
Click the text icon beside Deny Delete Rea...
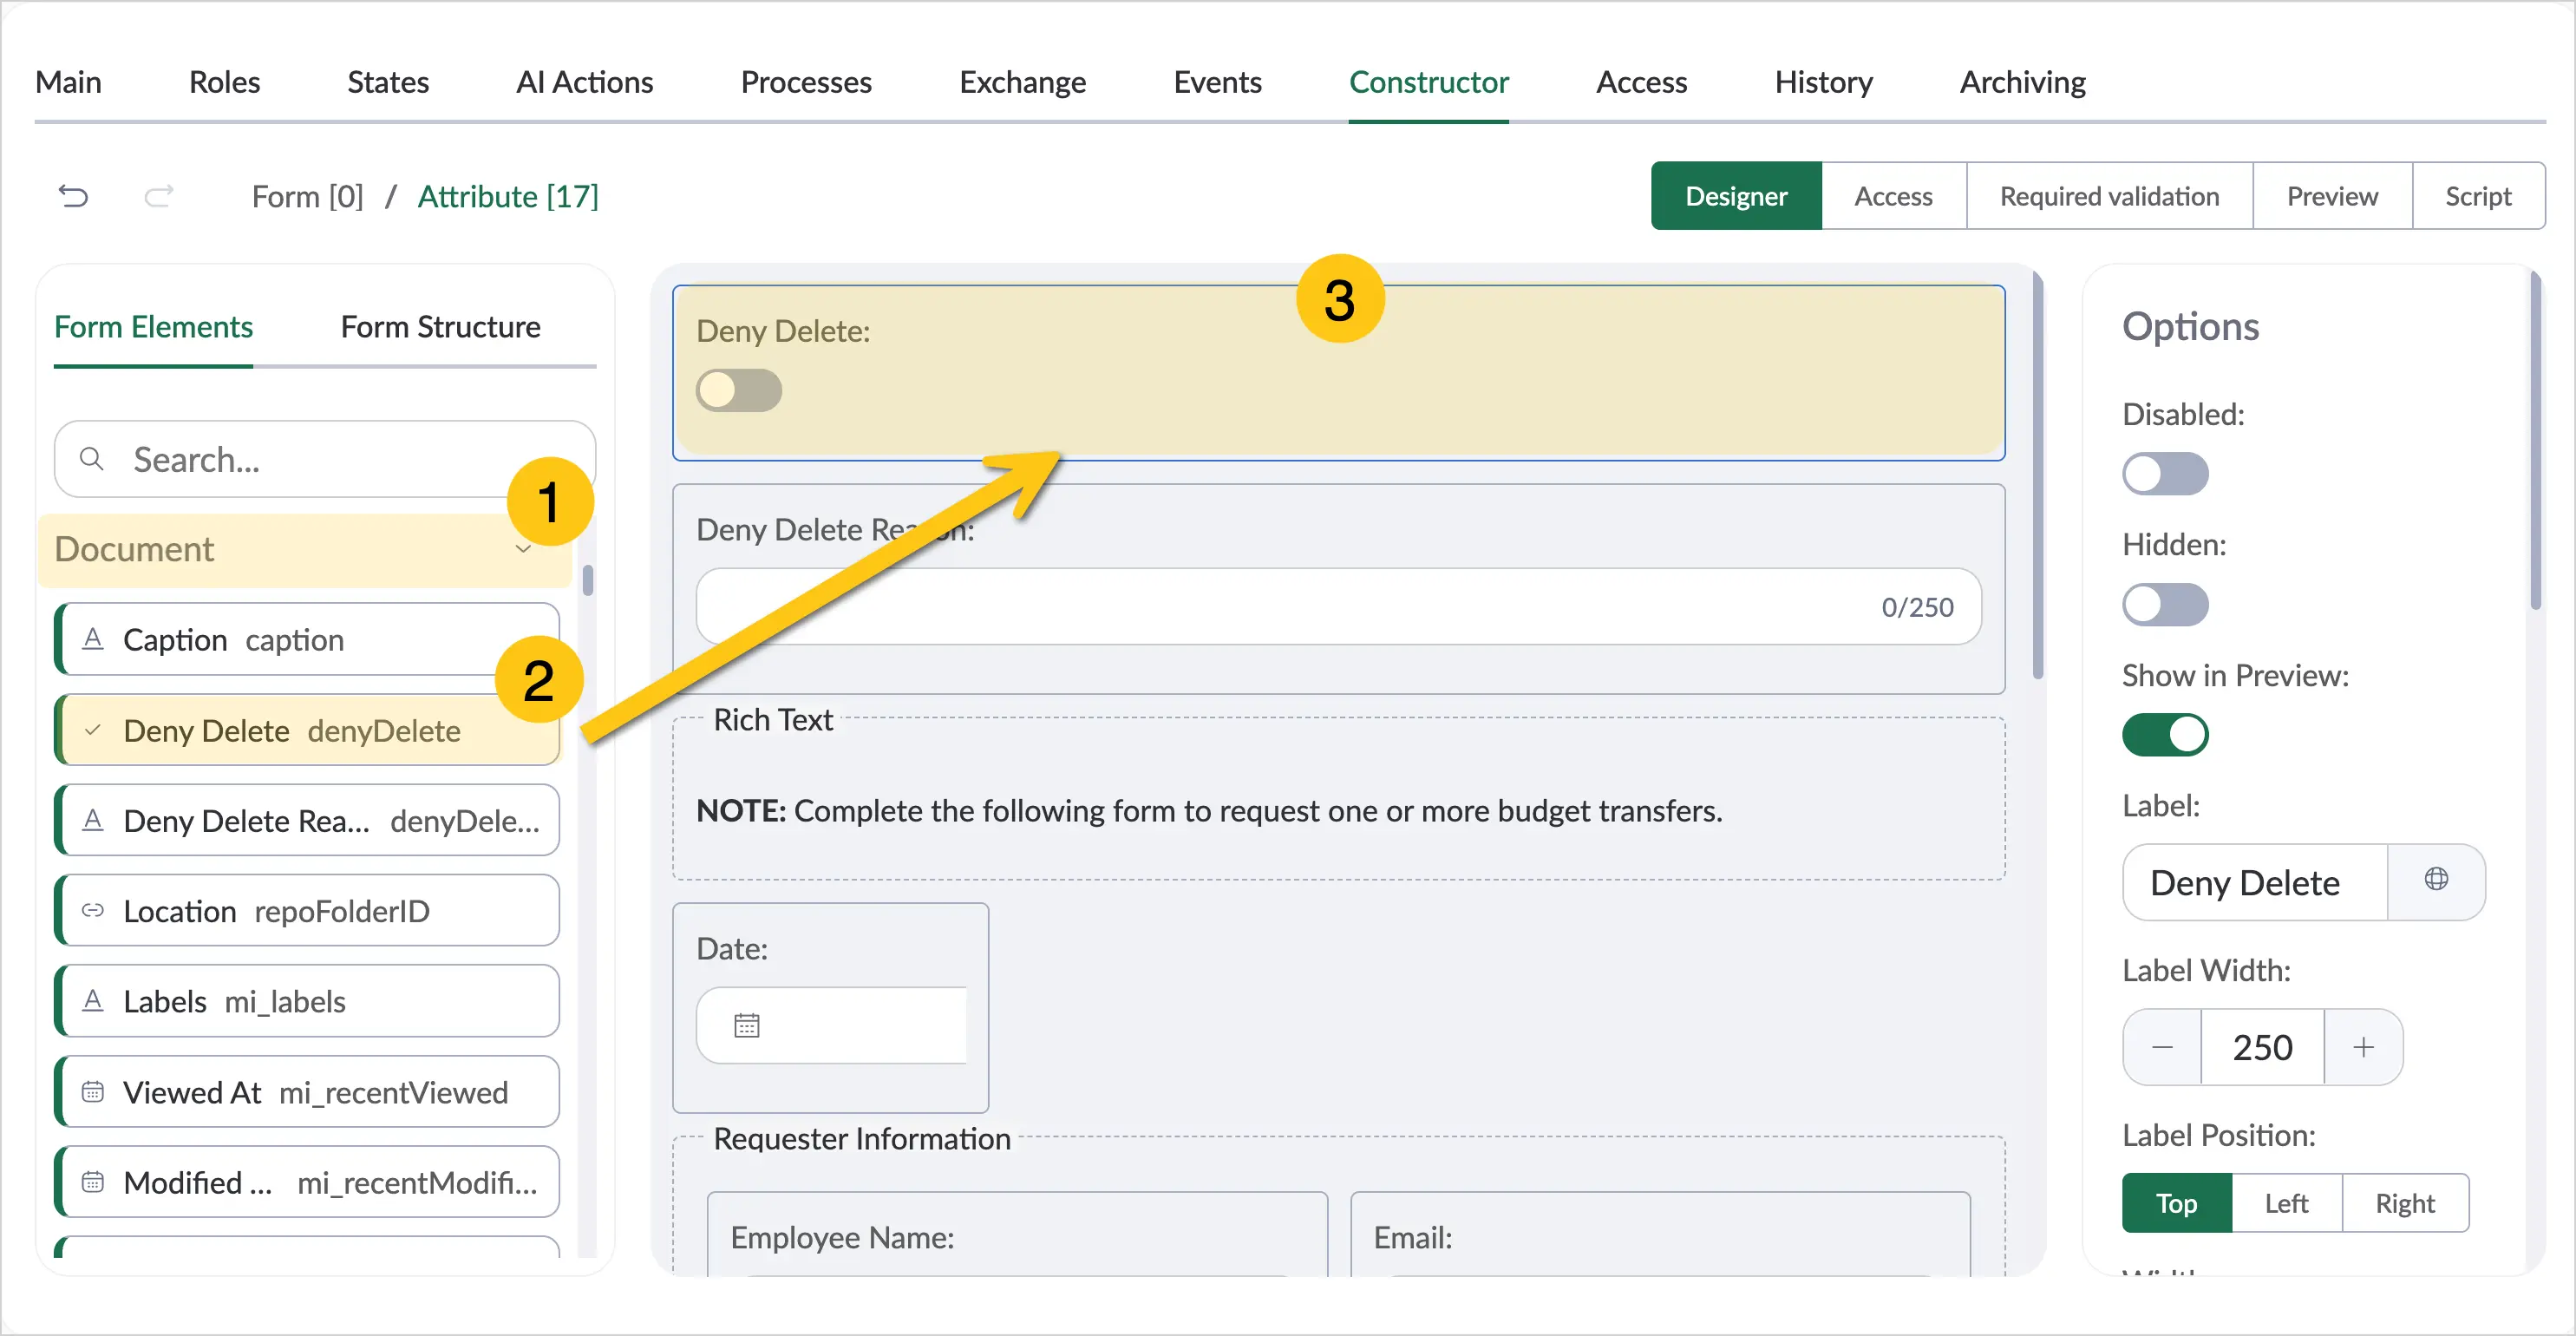93,820
